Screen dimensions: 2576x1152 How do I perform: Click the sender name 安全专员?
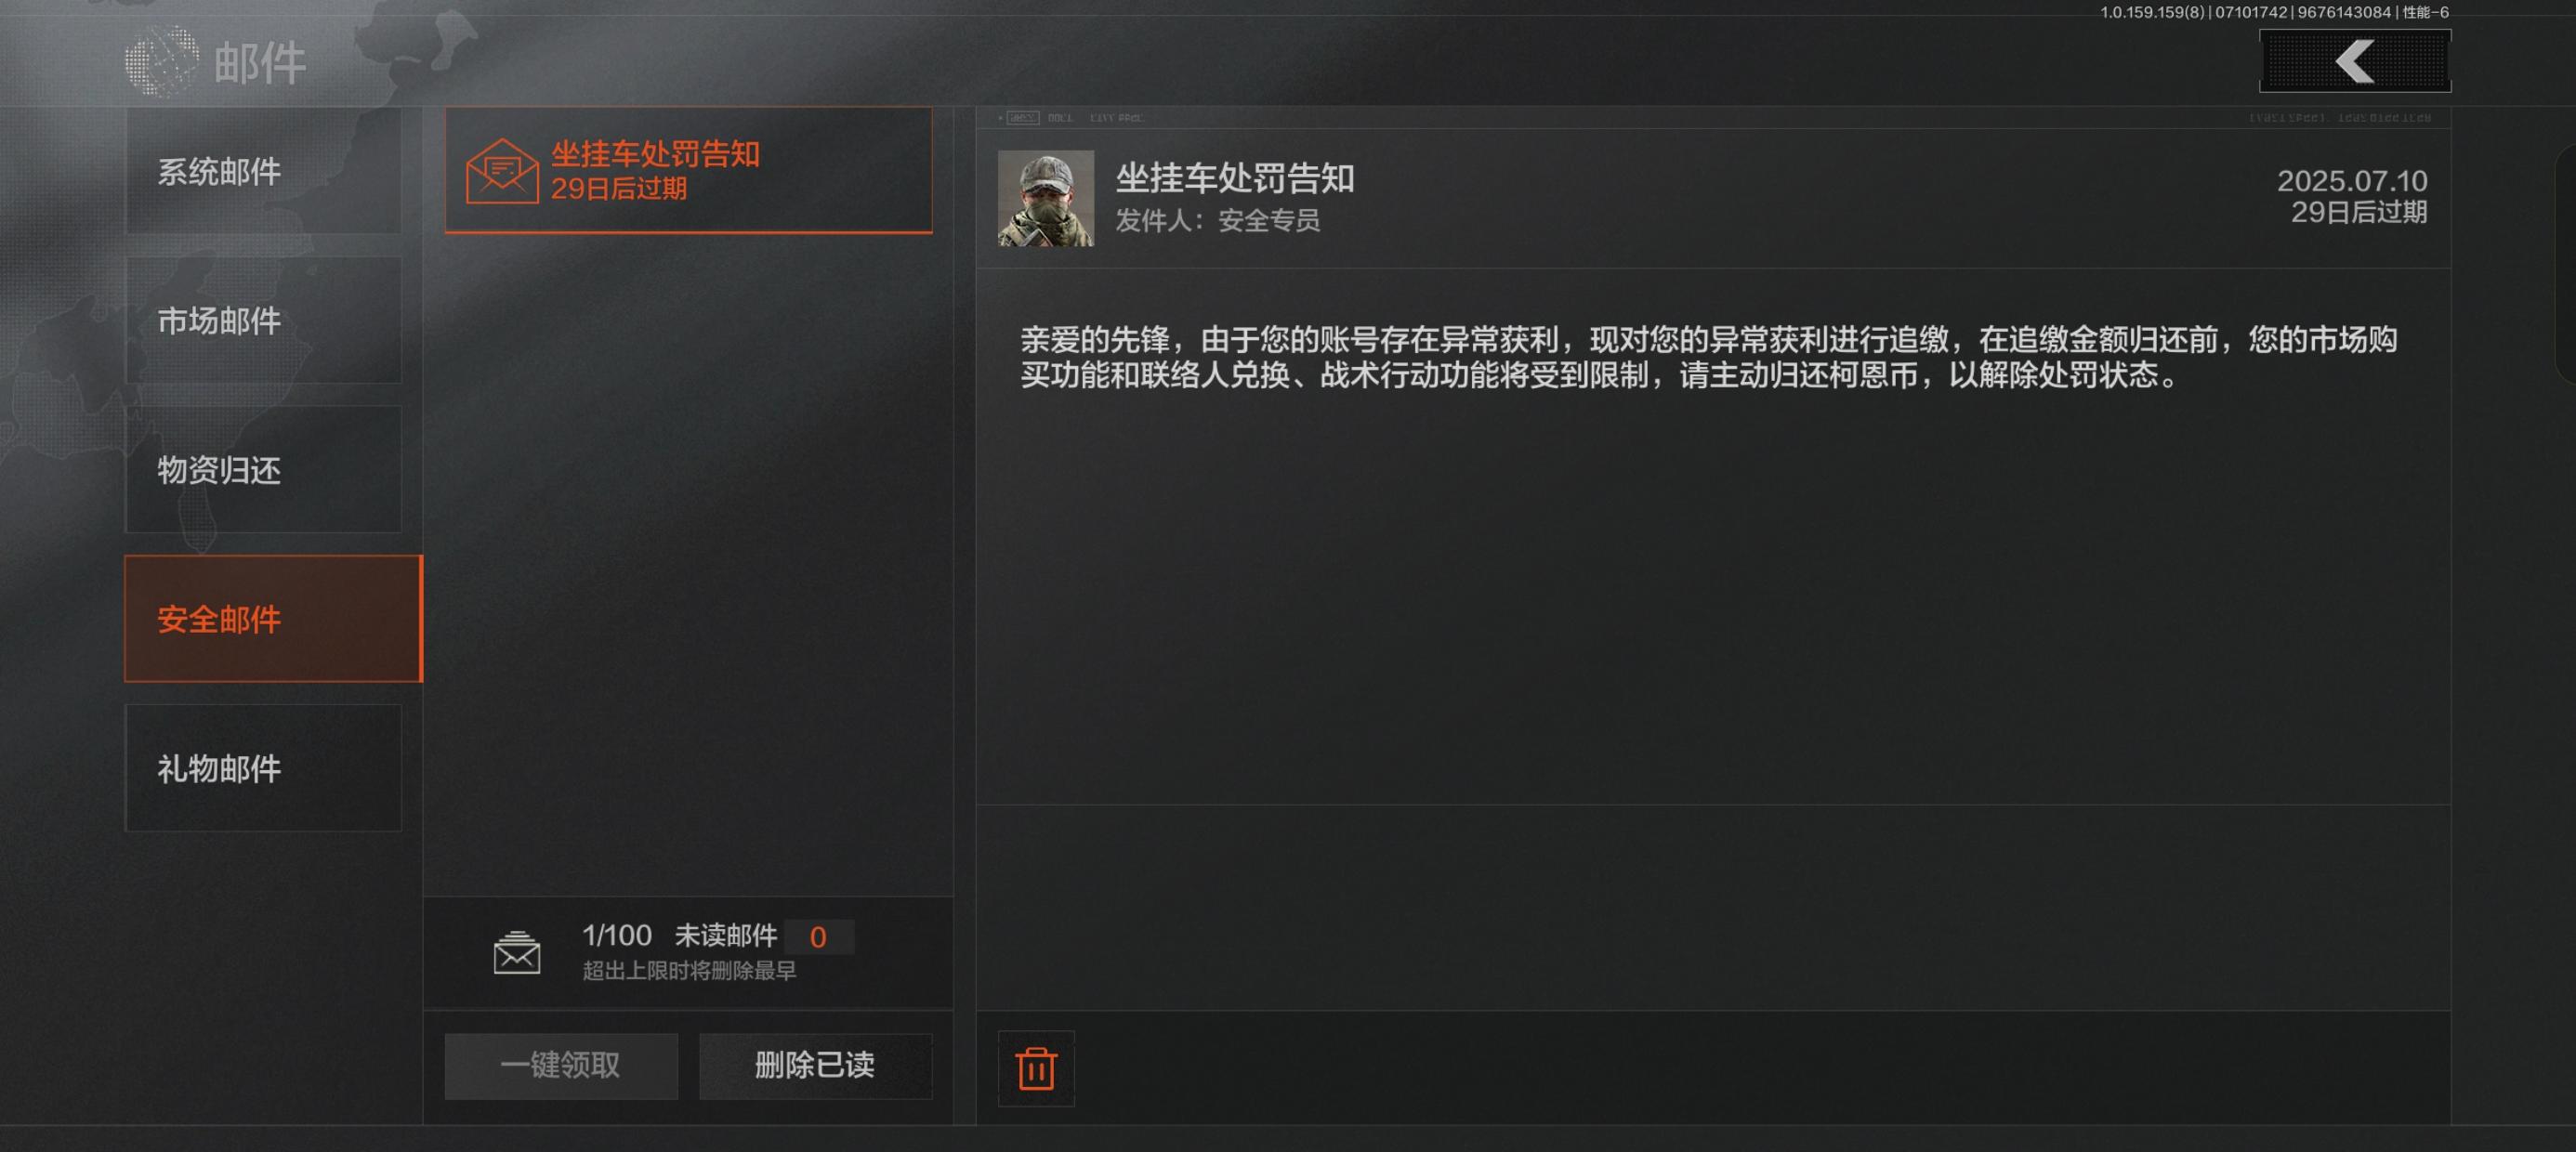pos(1269,220)
